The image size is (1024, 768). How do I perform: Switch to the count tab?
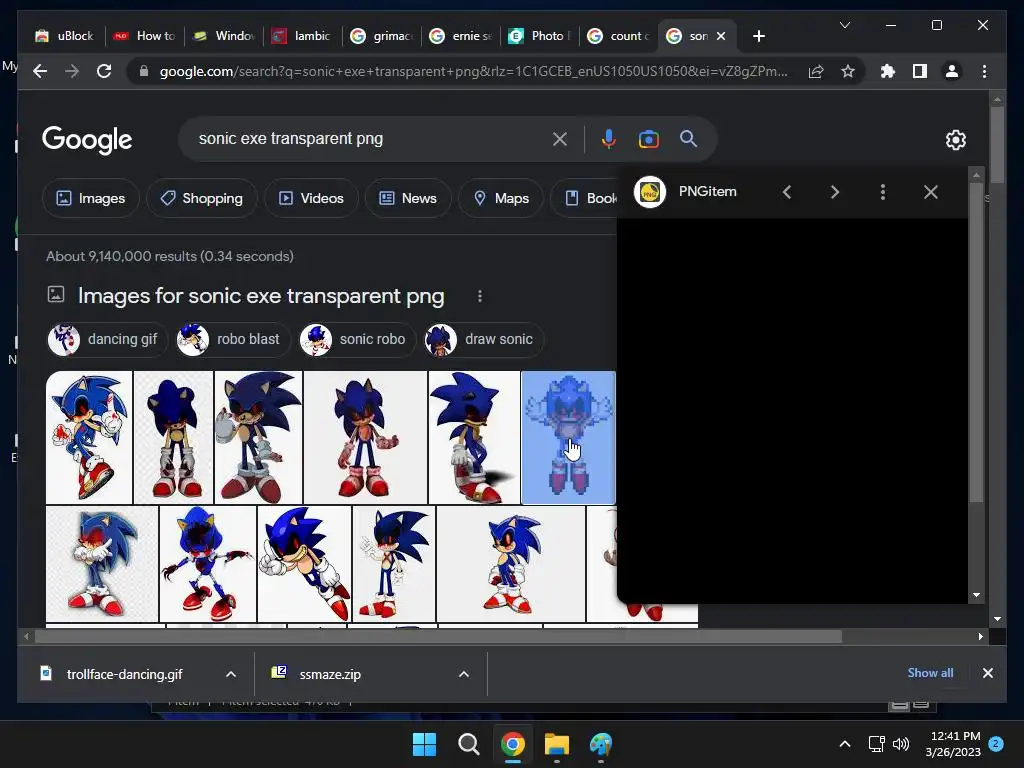click(x=618, y=36)
